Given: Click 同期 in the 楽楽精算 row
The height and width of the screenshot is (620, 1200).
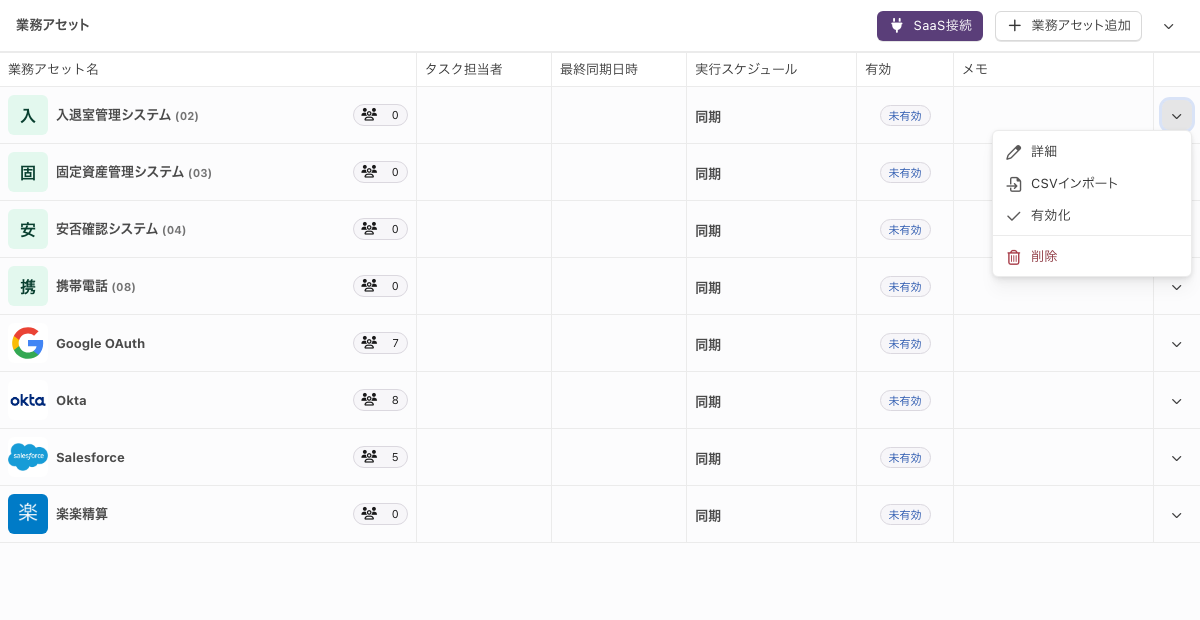Looking at the screenshot, I should [x=708, y=515].
